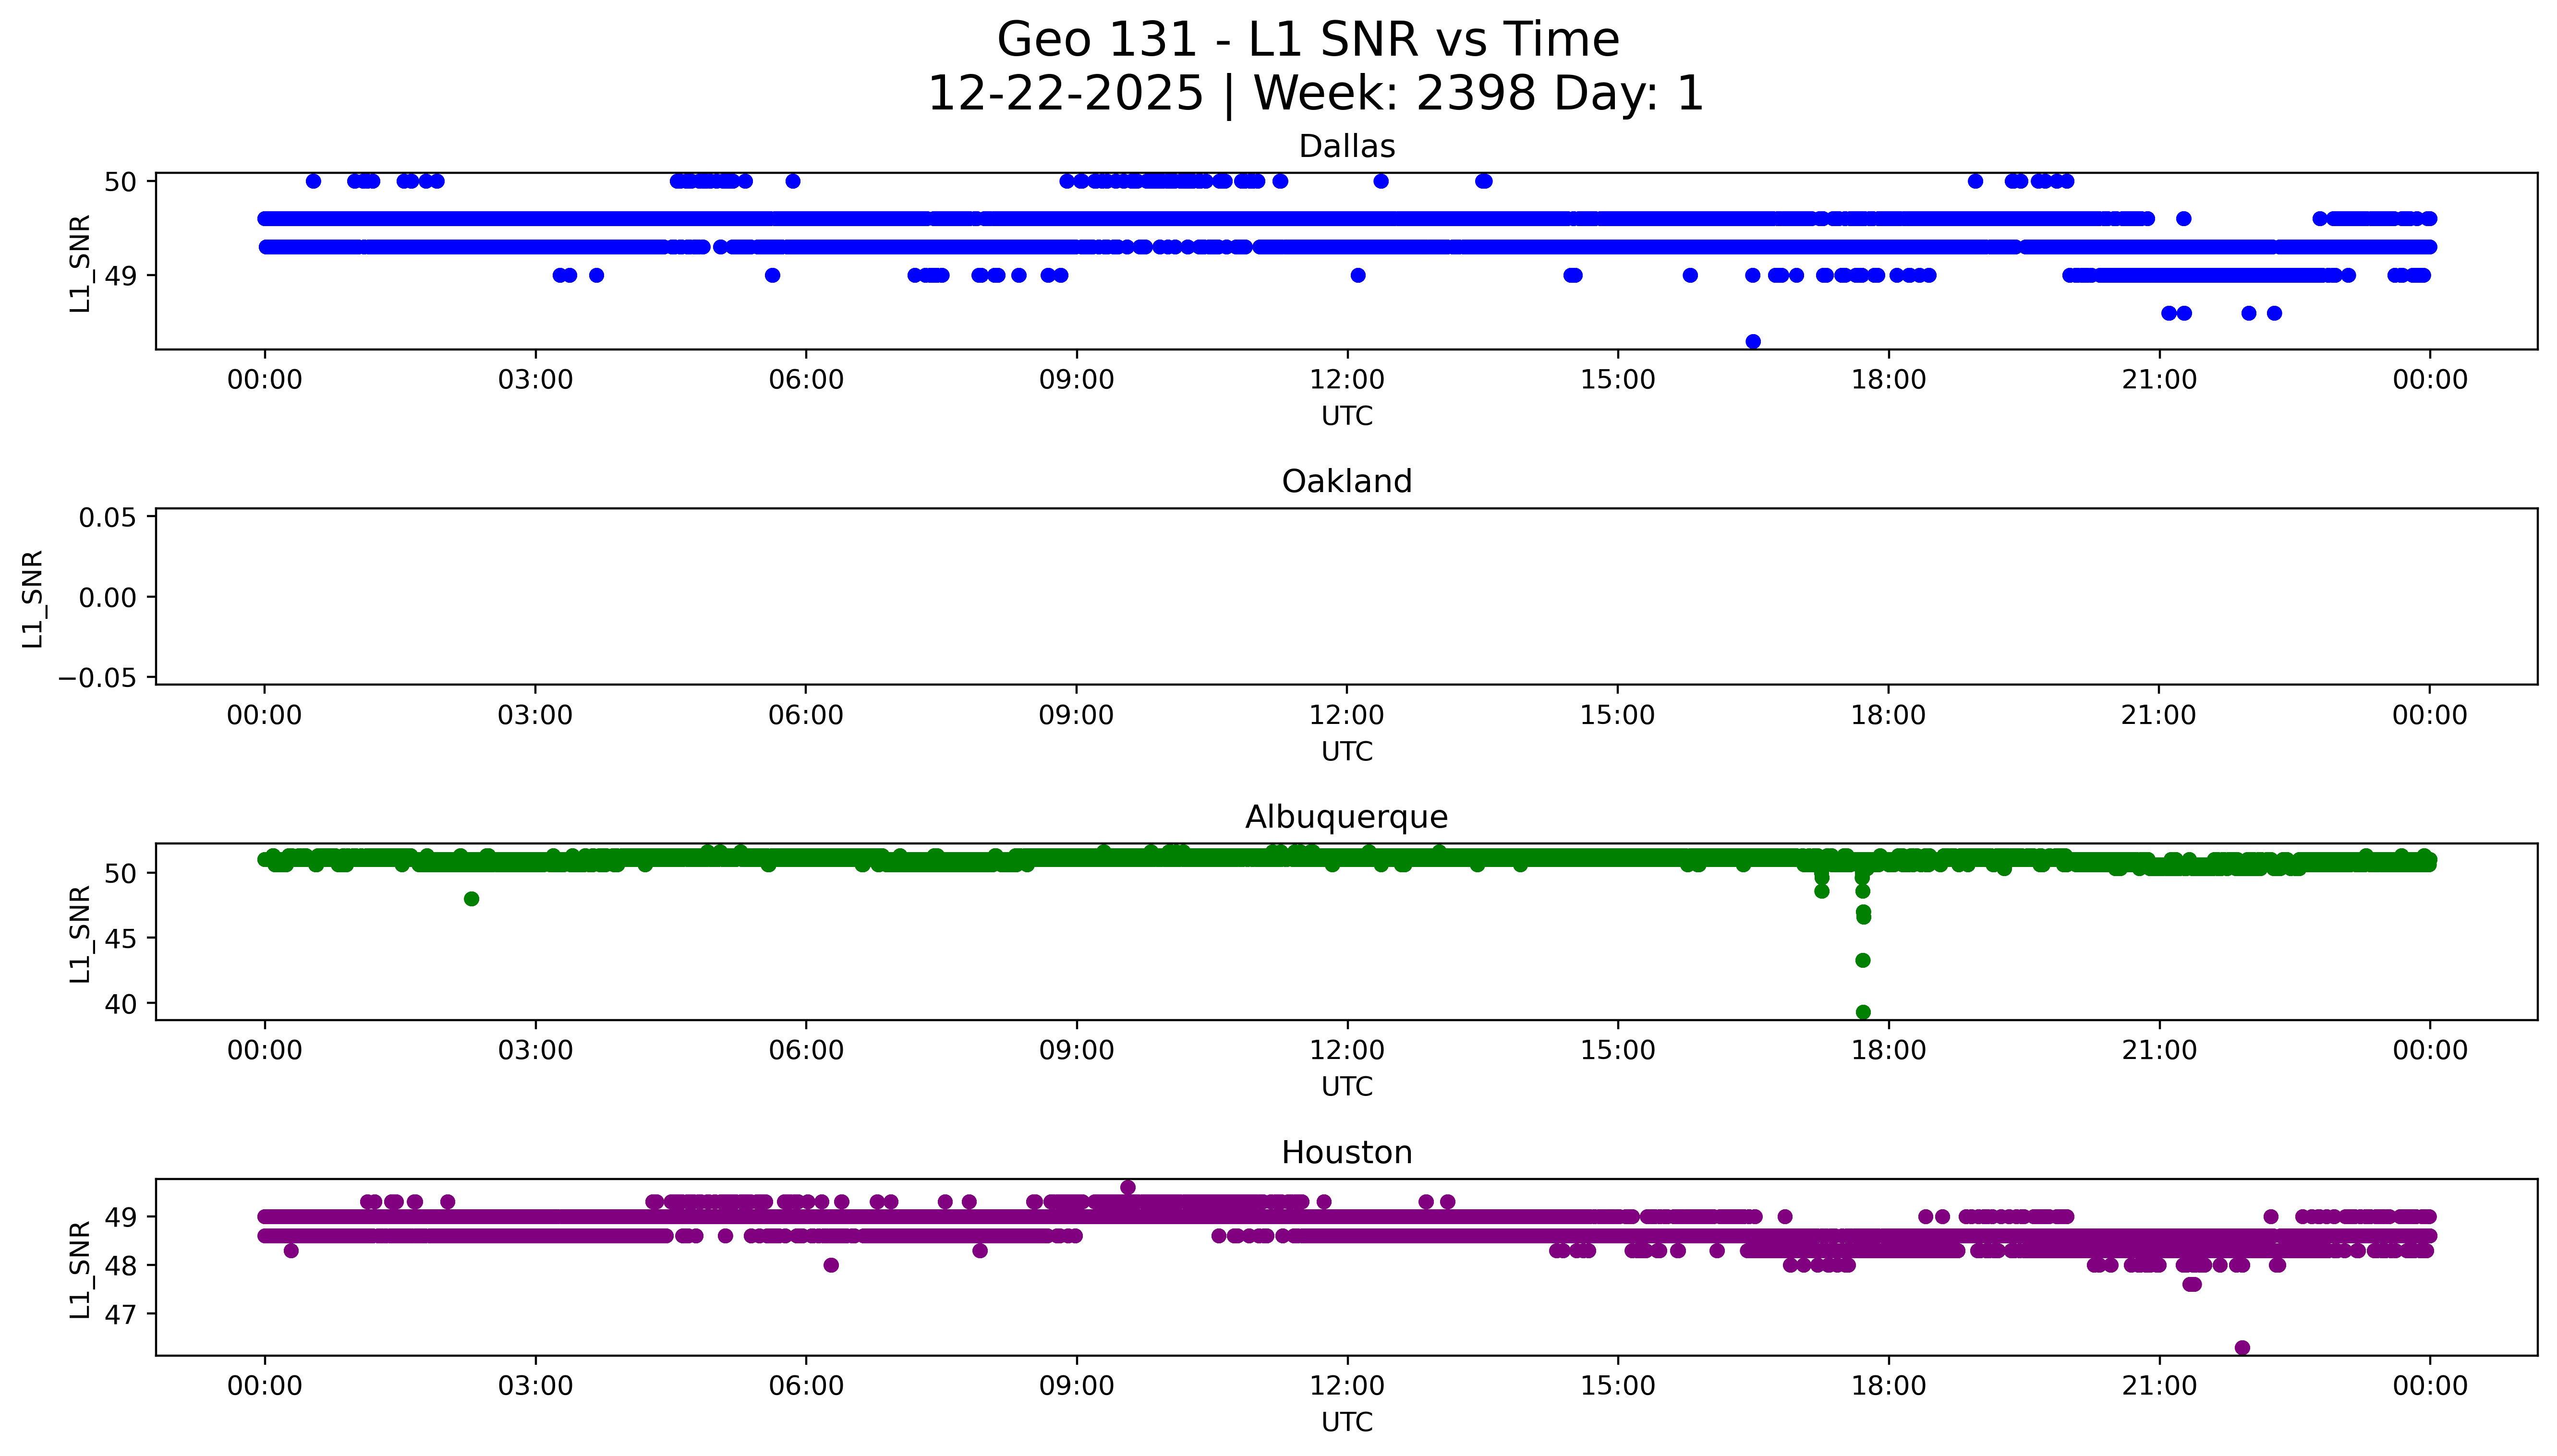Click the 12:00 tick label under the Dallas plot
The width and height of the screenshot is (2557, 1456).
[x=1346, y=380]
